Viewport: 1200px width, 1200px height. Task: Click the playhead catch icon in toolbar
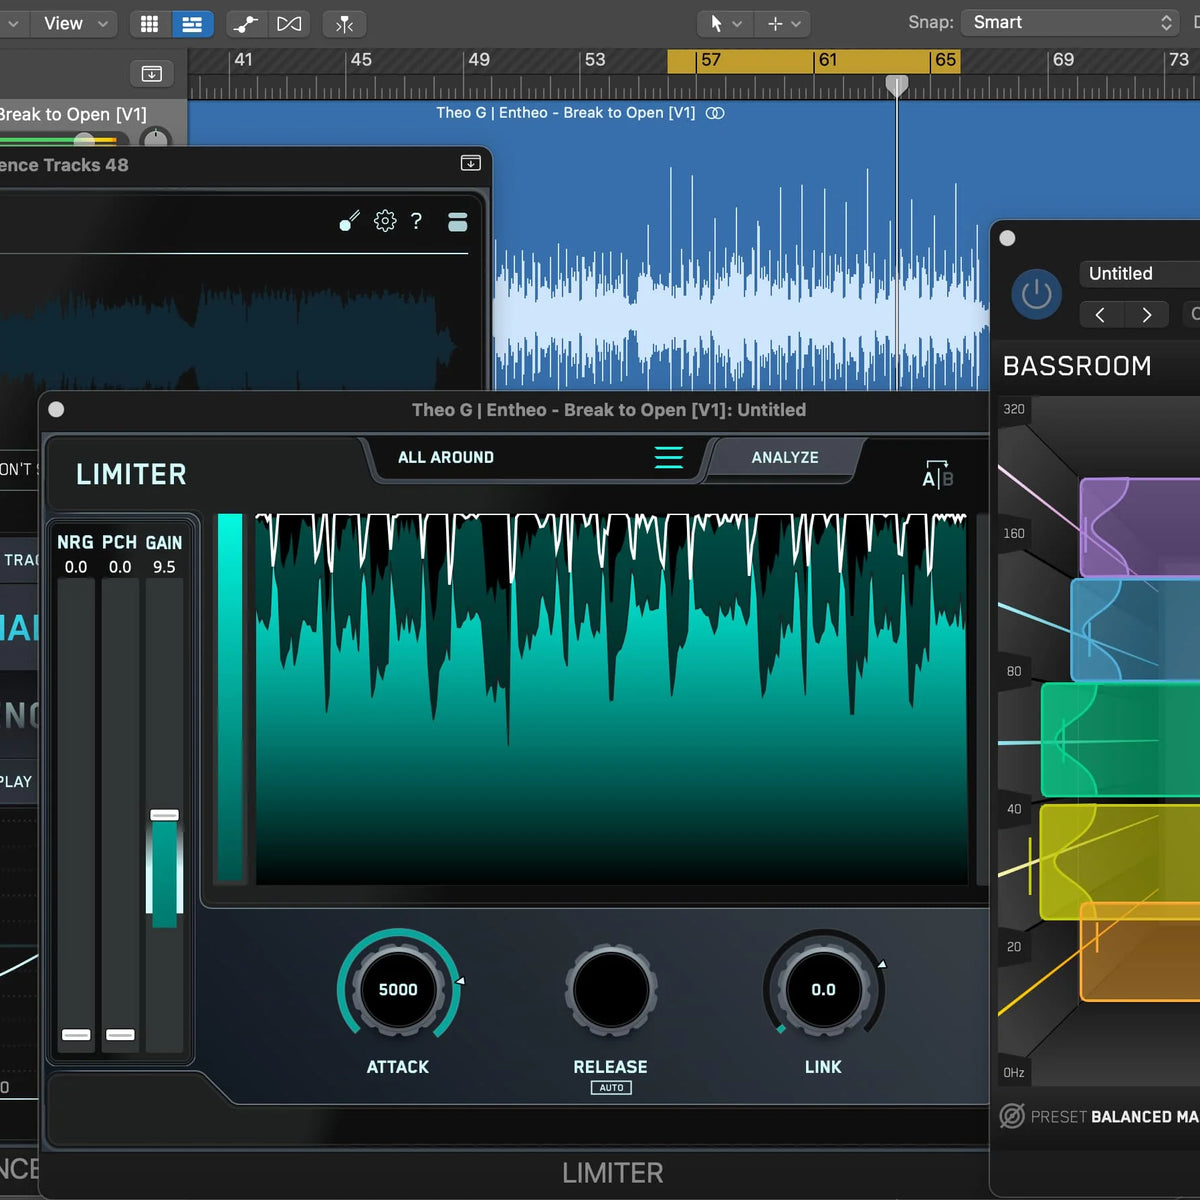(x=344, y=24)
